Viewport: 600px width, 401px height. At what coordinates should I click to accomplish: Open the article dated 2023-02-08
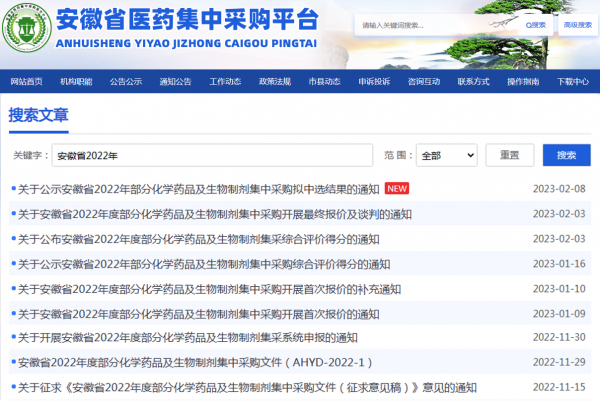(x=198, y=189)
